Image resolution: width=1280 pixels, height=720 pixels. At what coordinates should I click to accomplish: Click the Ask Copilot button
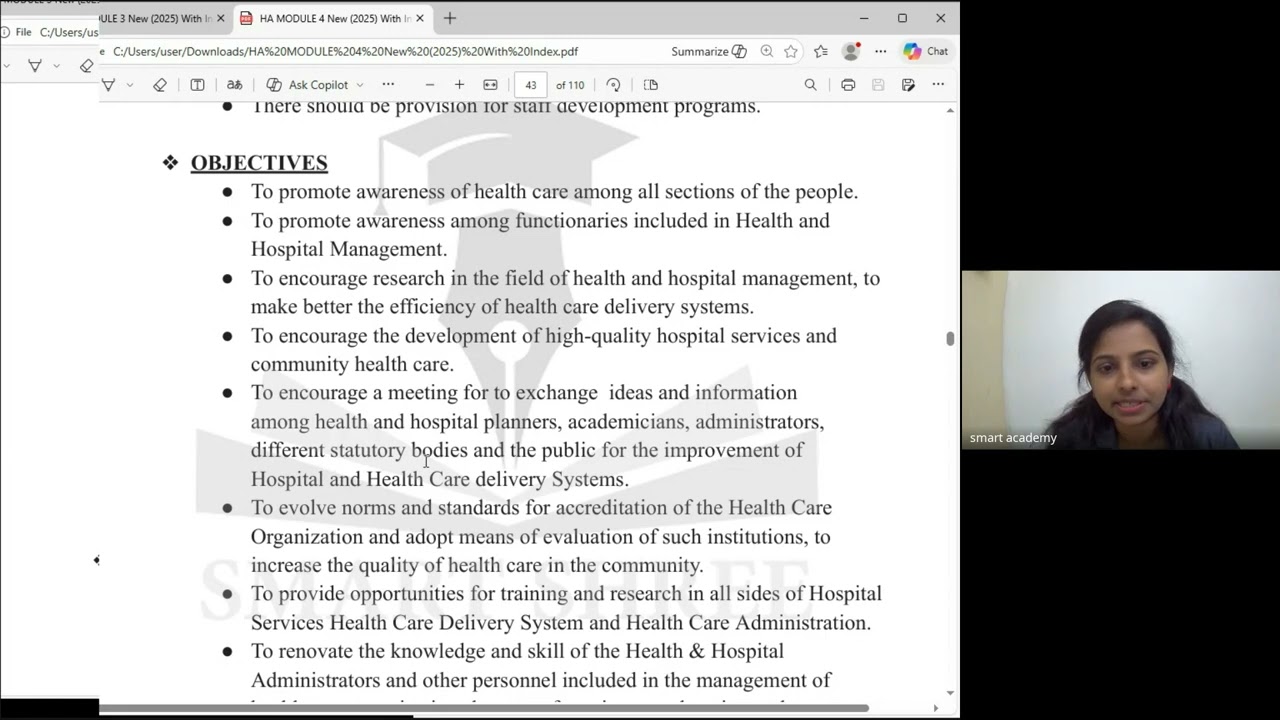click(308, 85)
